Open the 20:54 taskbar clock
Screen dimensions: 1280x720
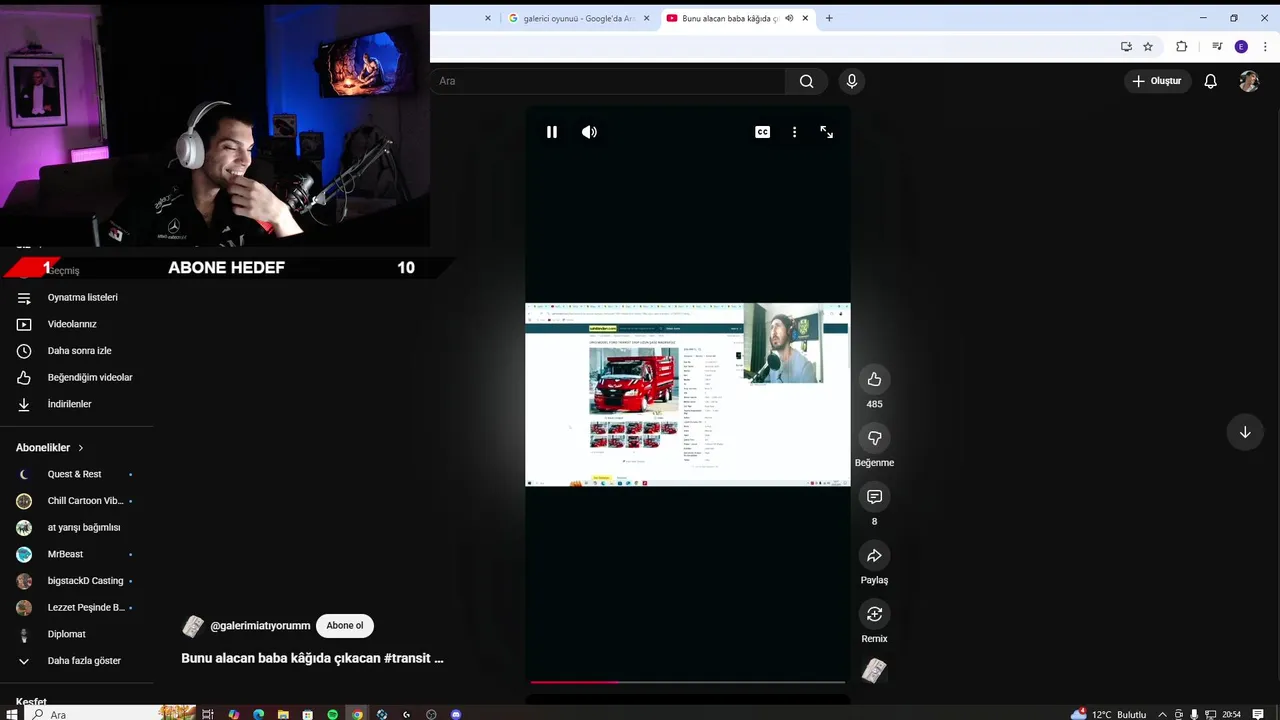1231,714
